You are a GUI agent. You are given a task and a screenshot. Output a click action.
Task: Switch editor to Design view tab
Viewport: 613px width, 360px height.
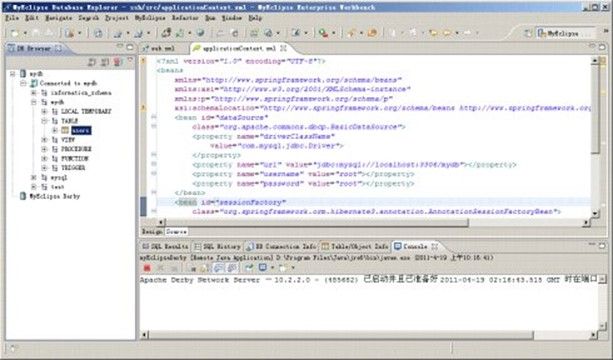tap(152, 232)
